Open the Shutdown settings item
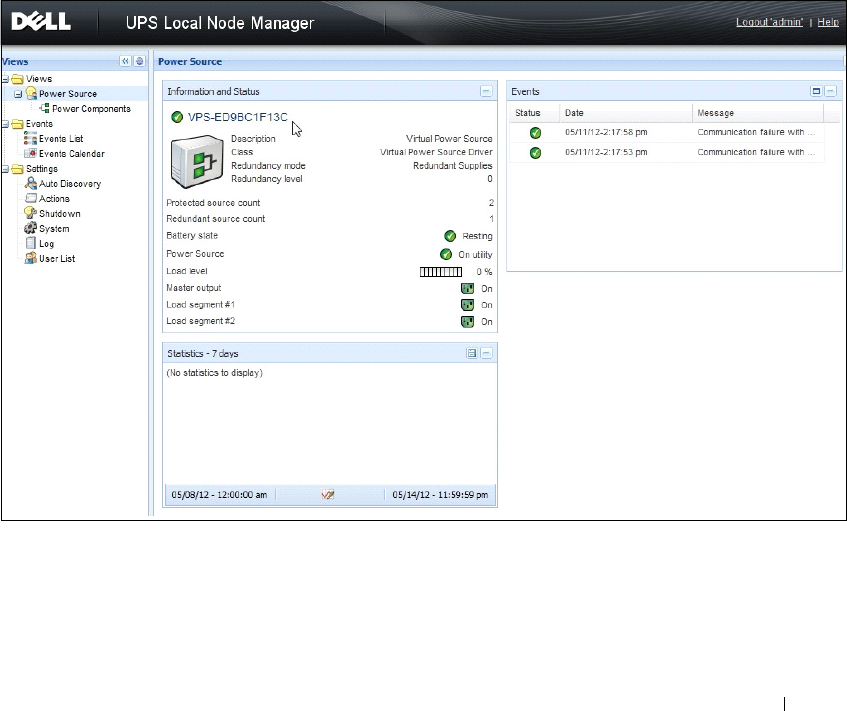Screen dimensions: 847x711 [59, 214]
